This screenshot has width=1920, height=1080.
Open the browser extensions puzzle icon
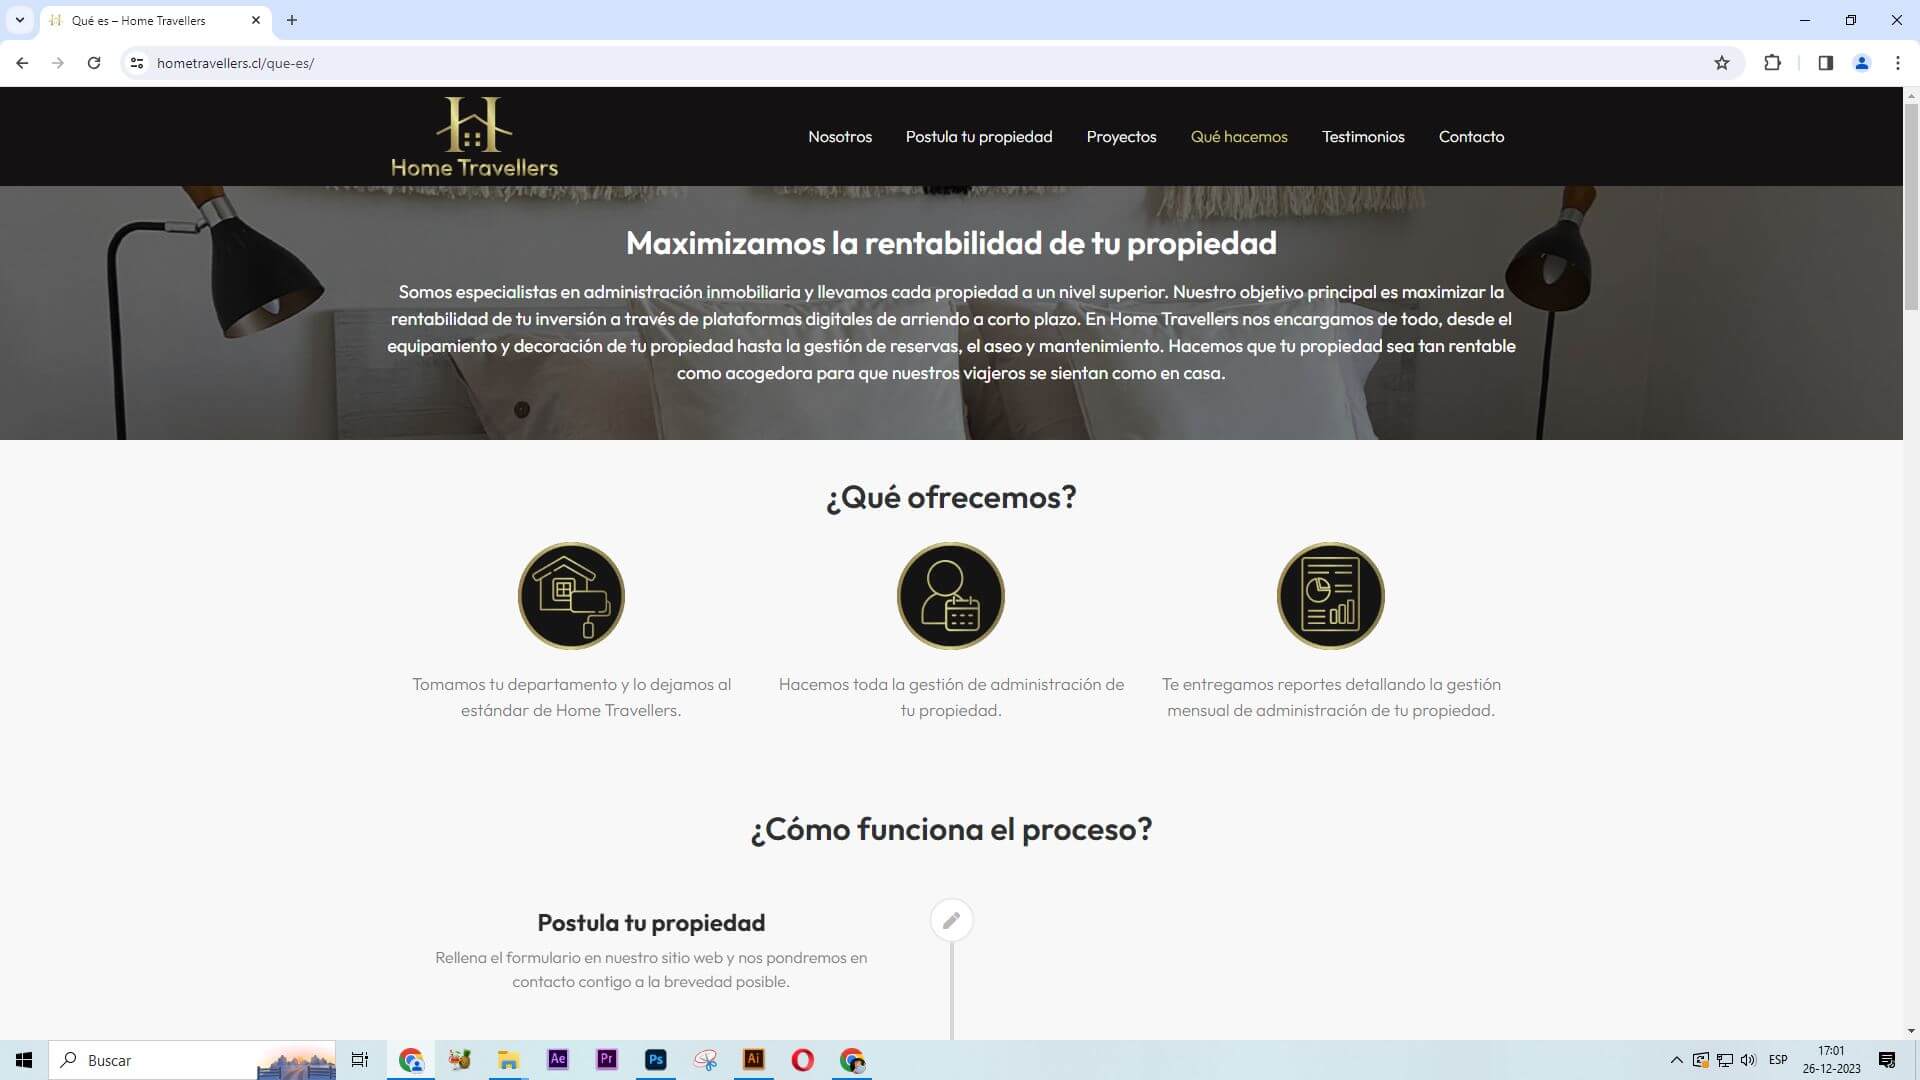(x=1772, y=63)
